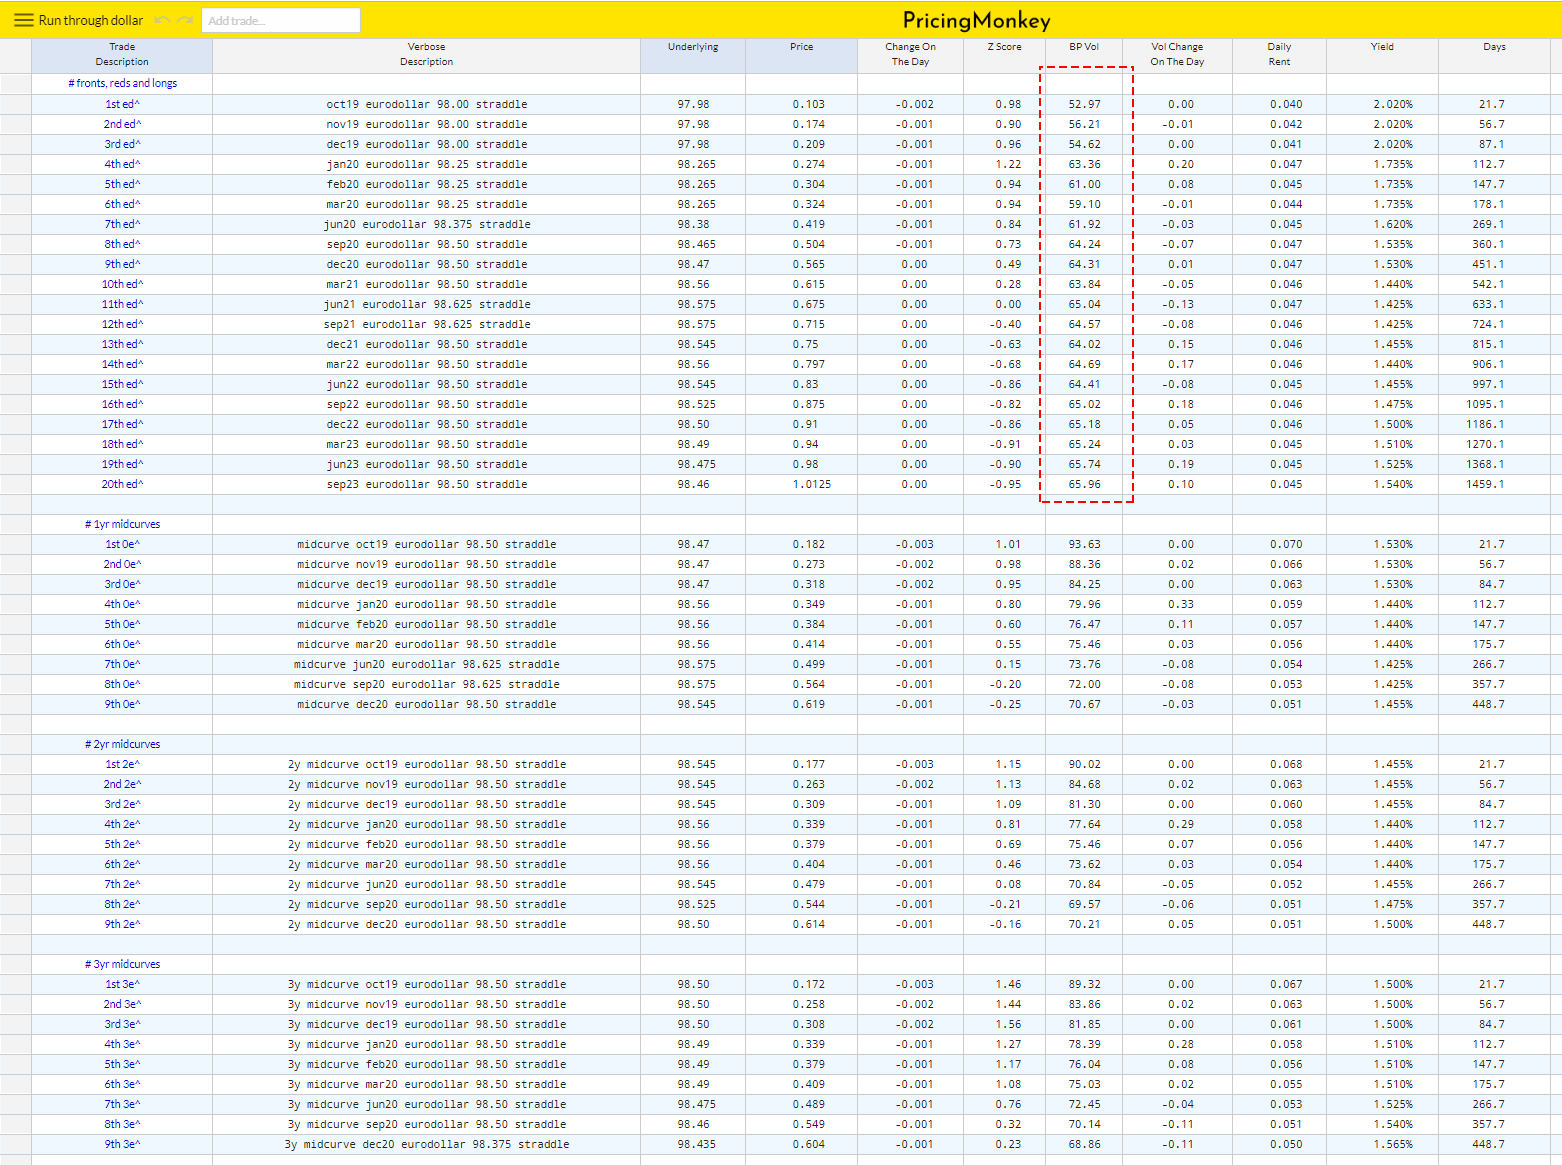Select BP Vol value 52.97

pyautogui.click(x=1083, y=104)
